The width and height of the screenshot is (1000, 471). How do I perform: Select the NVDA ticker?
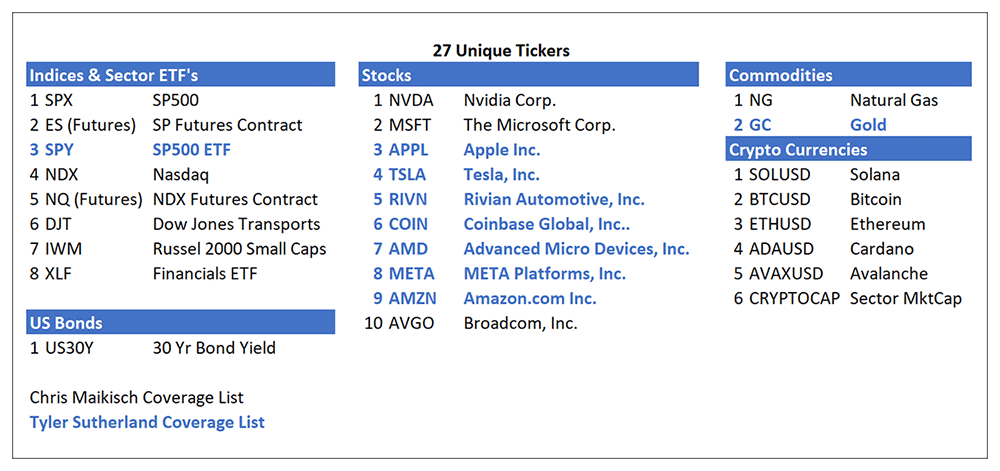[x=412, y=100]
